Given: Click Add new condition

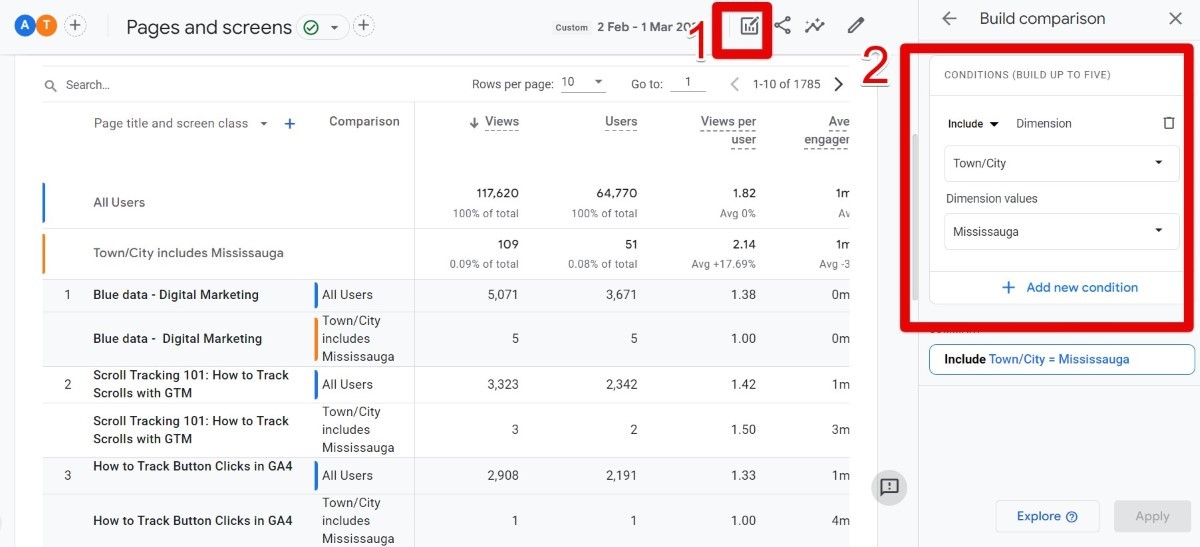Looking at the screenshot, I should pyautogui.click(x=1070, y=287).
